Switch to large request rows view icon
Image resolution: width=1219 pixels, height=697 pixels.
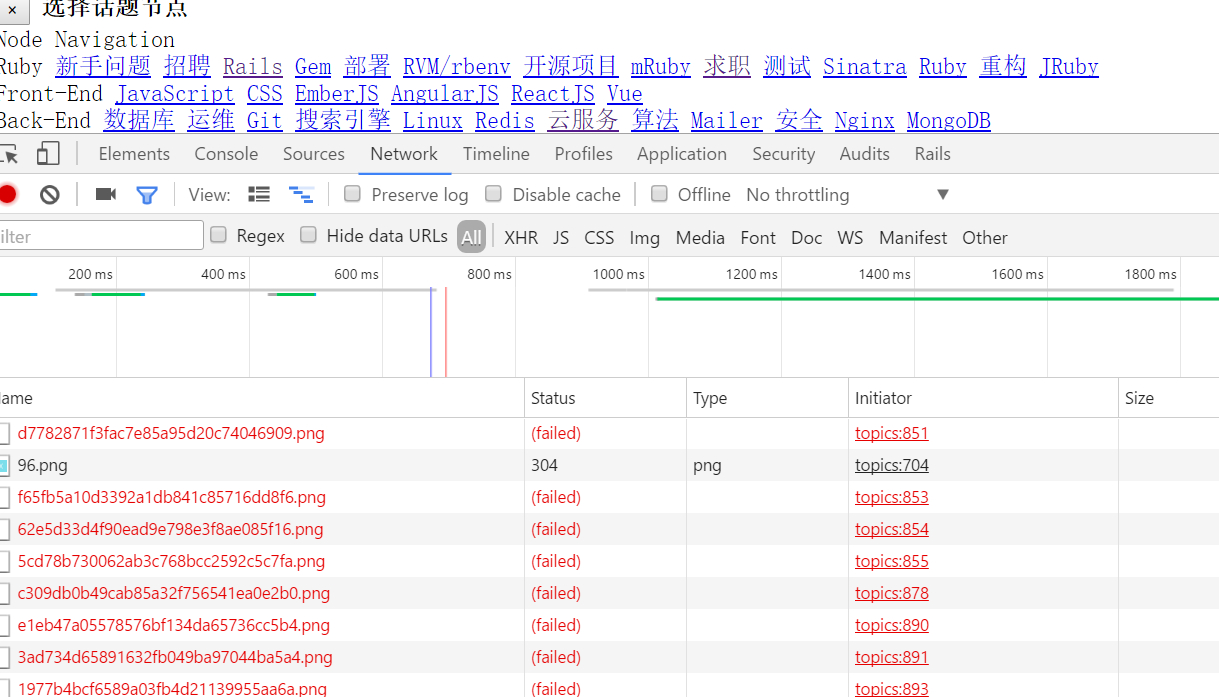259,194
